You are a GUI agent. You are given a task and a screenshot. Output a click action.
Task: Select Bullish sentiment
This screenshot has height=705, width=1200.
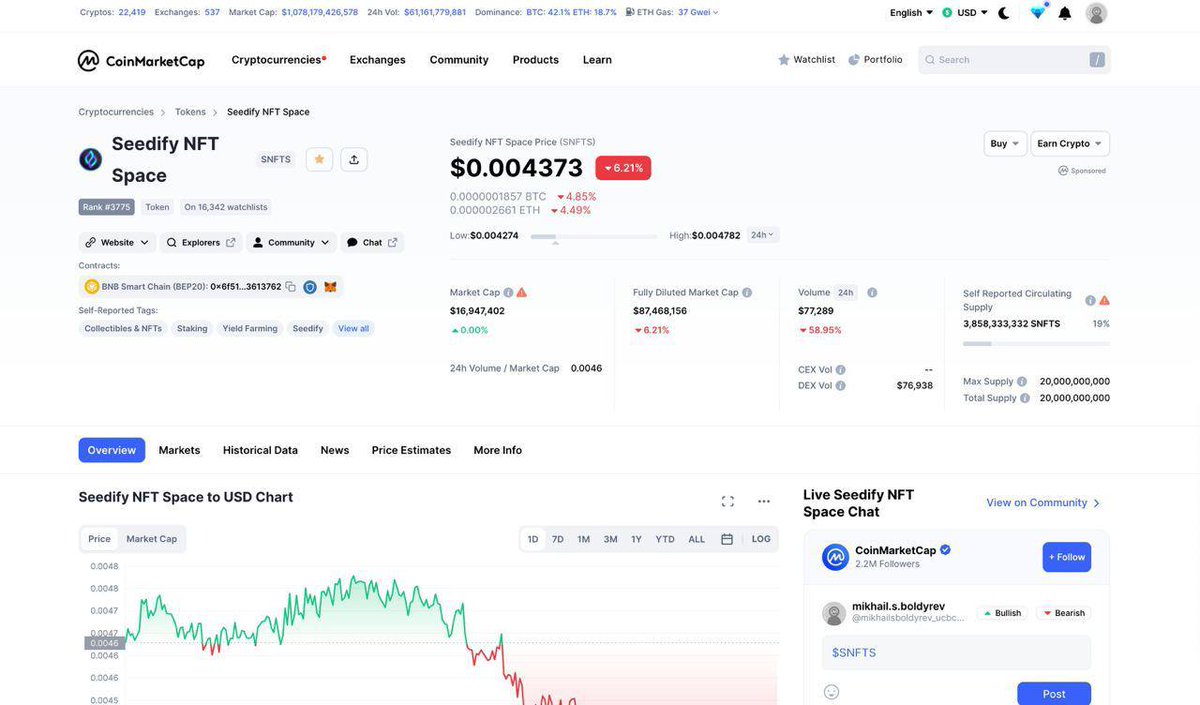(x=1001, y=613)
